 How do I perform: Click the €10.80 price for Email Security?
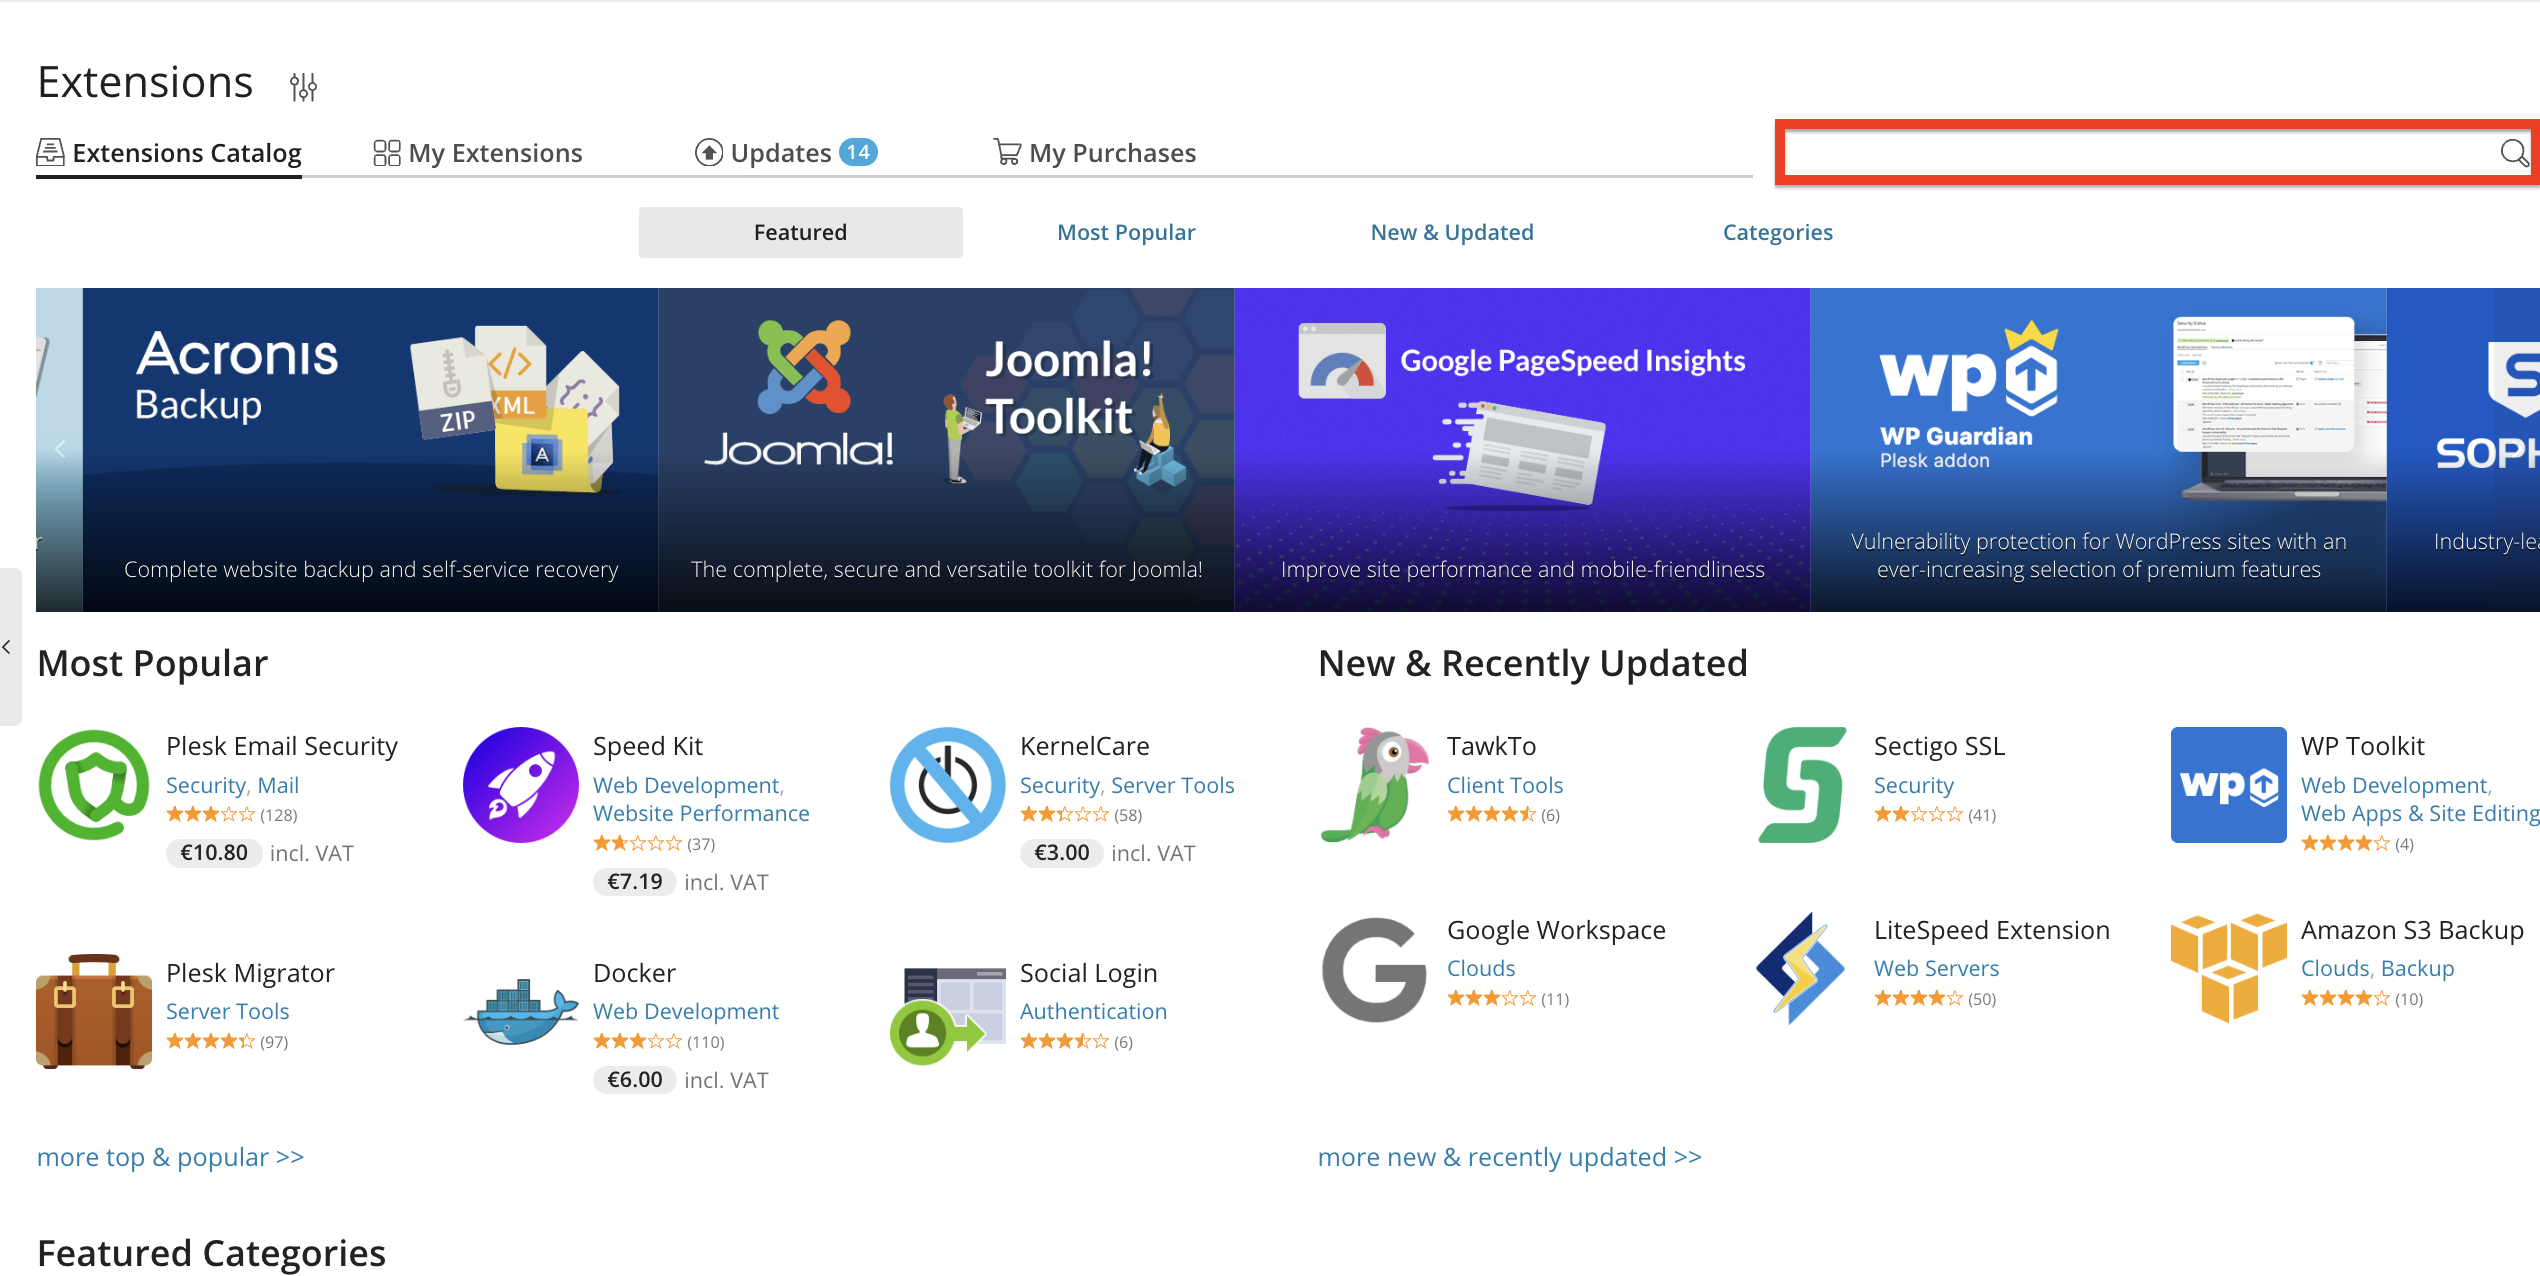tap(214, 853)
